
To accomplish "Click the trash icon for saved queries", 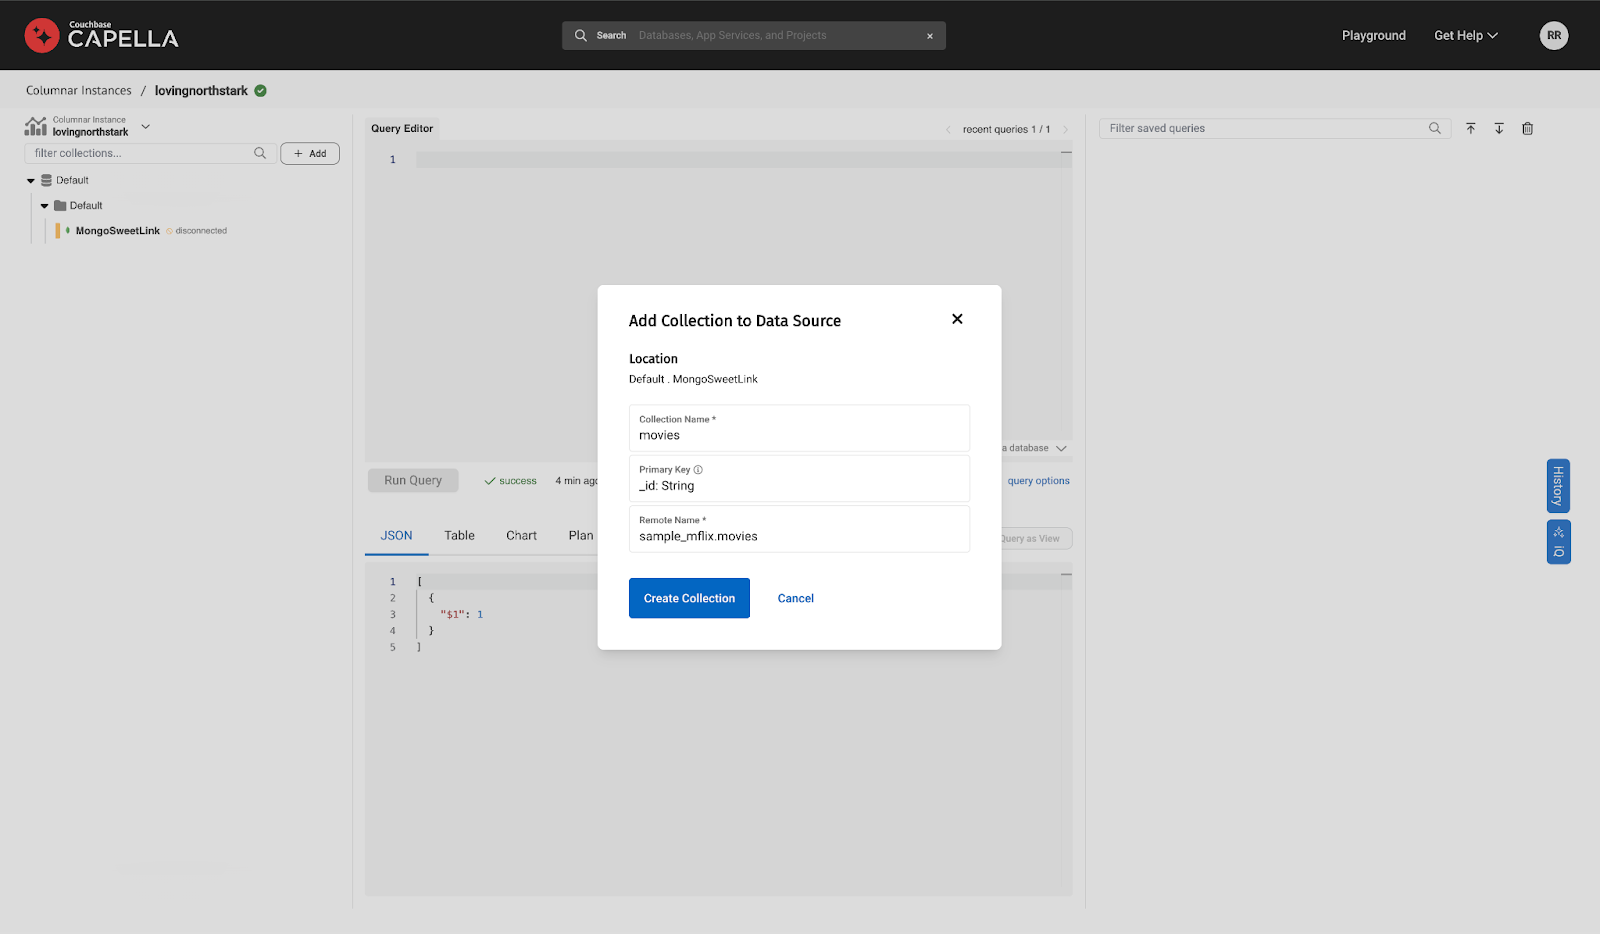I will tap(1527, 128).
